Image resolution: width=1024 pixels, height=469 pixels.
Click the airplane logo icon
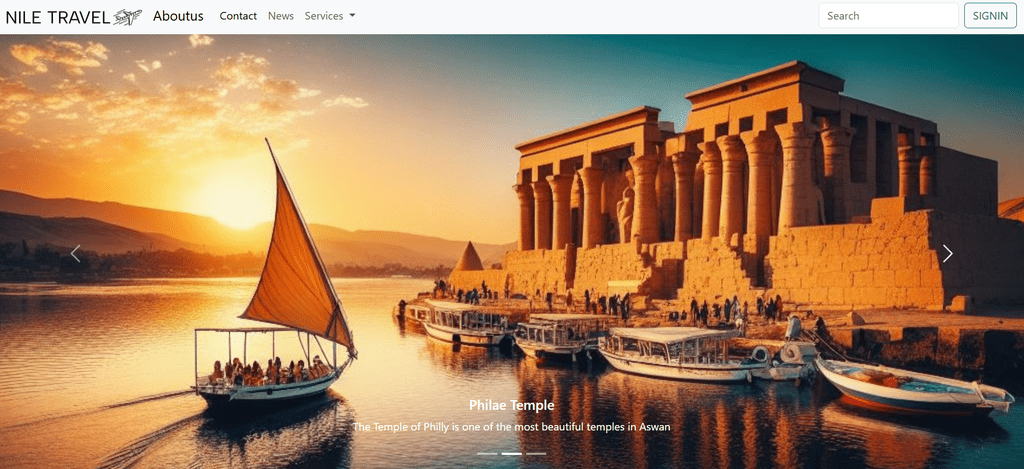pos(127,17)
